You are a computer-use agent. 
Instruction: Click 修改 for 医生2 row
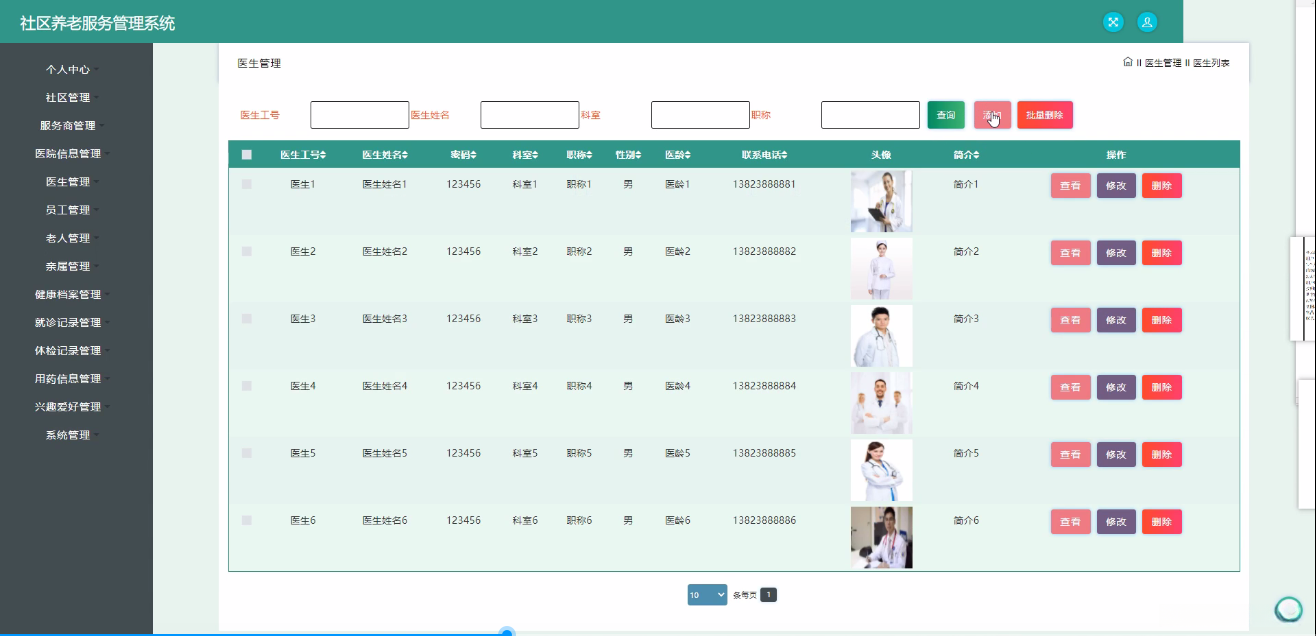click(1116, 253)
